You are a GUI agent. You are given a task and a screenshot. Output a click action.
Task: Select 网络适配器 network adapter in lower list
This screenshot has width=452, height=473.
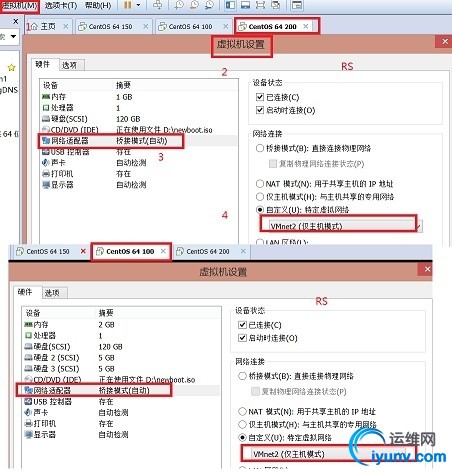pyautogui.click(x=121, y=390)
